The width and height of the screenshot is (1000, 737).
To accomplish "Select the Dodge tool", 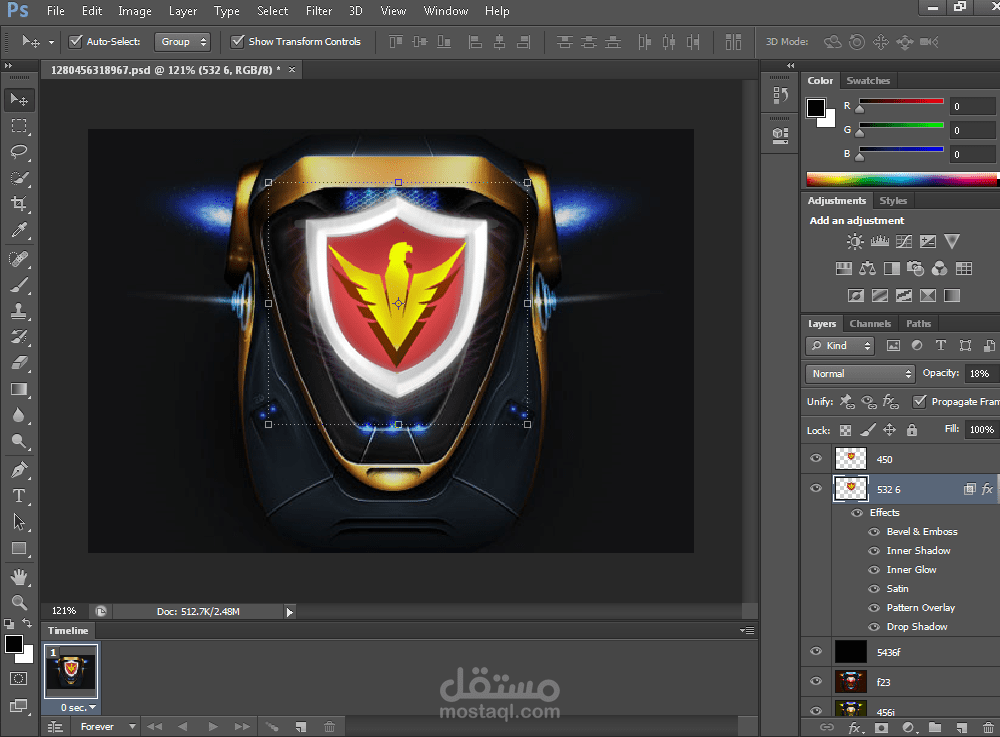I will [x=19, y=441].
